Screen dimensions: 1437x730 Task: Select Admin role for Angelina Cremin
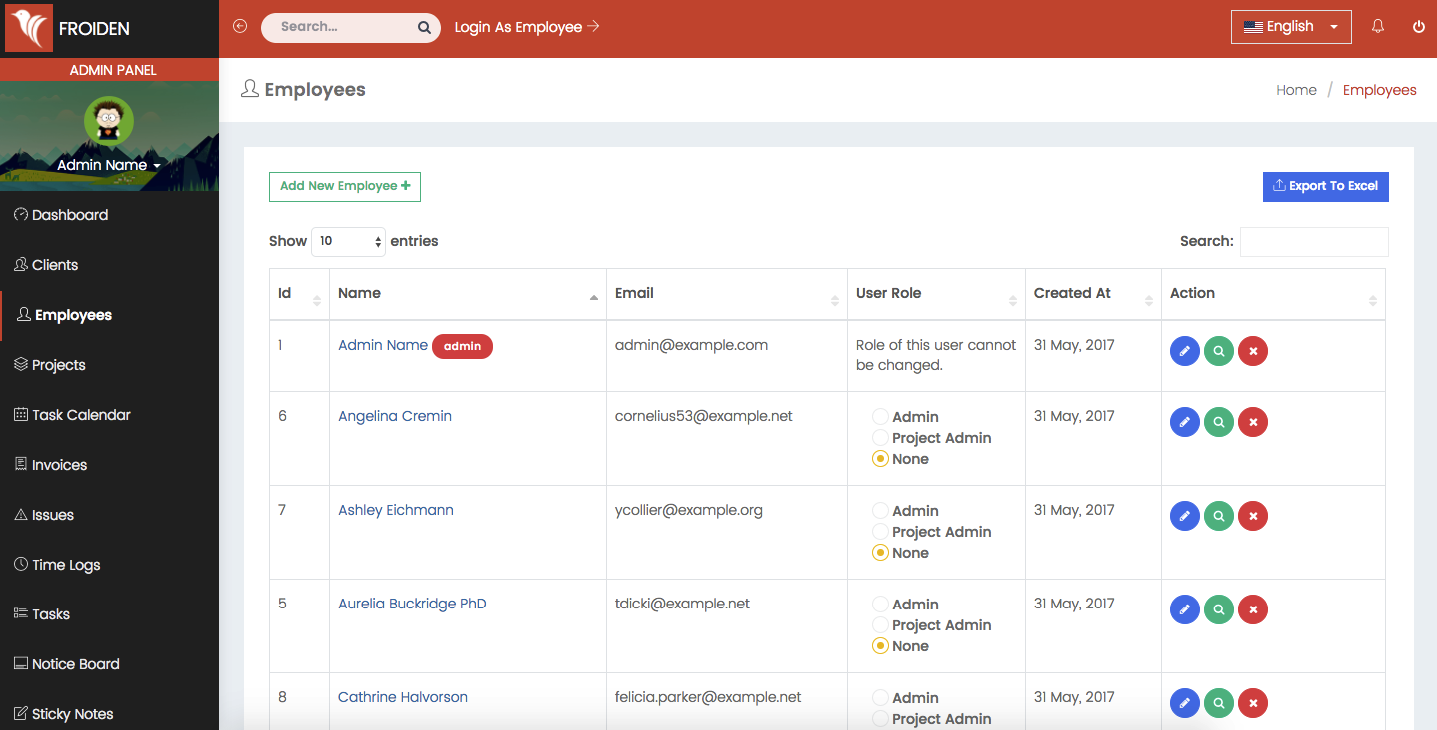(x=880, y=417)
